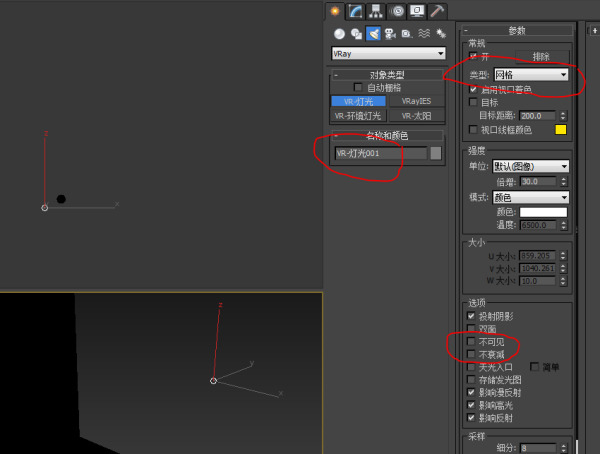This screenshot has height=454, width=600.
Task: Click the 温度 6500.0 field
Action: click(538, 225)
